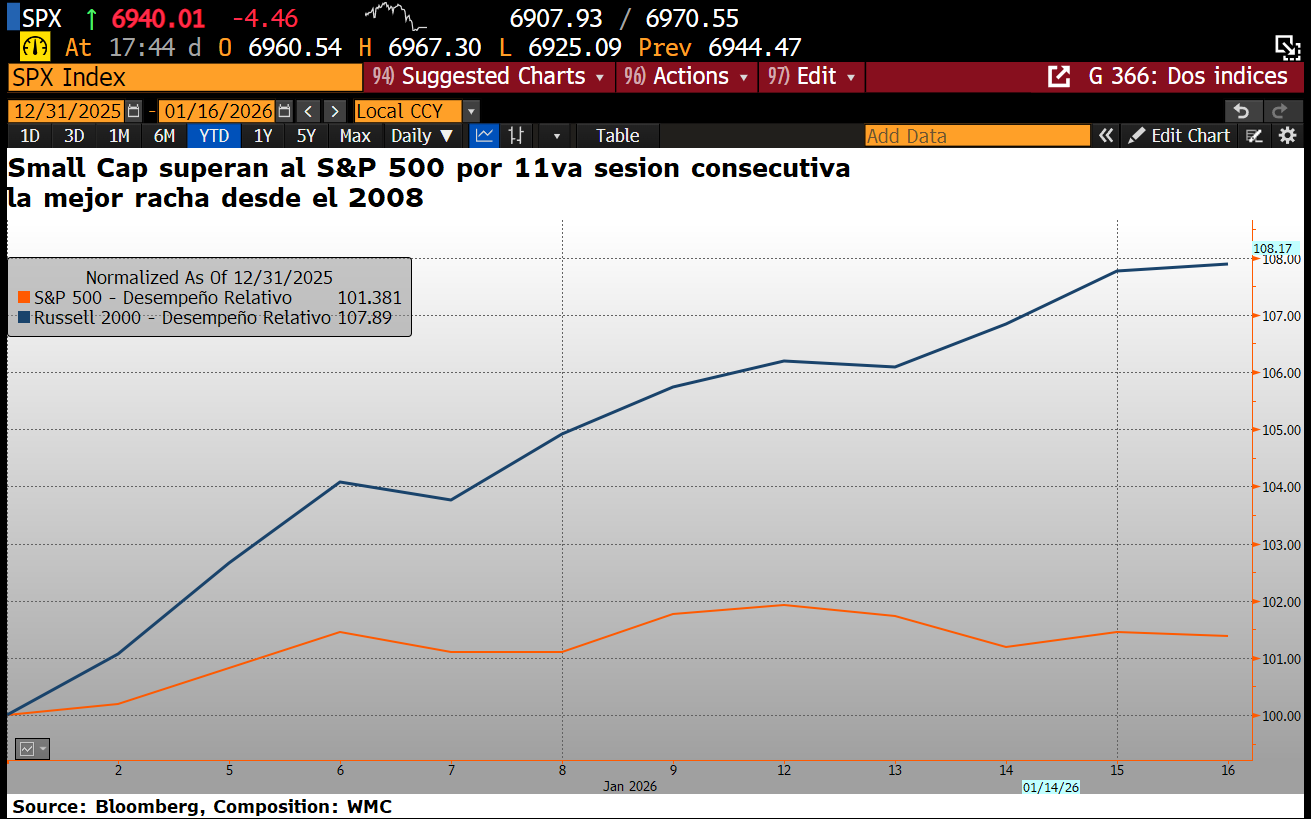This screenshot has height=819, width=1311.
Task: Click the end date field 01/16/2026
Action: click(x=218, y=111)
